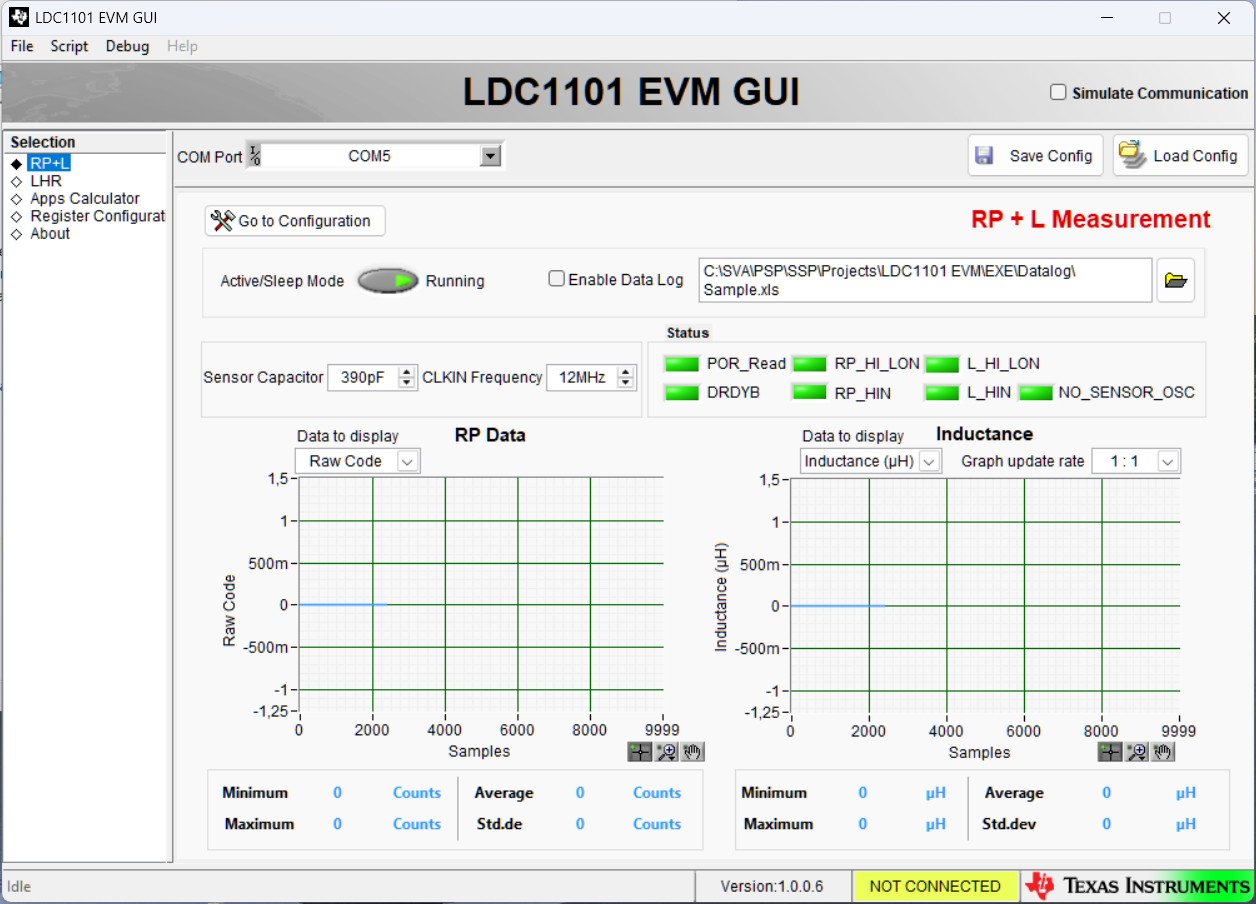Decrease the Sensor Capacitor value
The image size is (1256, 904).
pyautogui.click(x=406, y=383)
